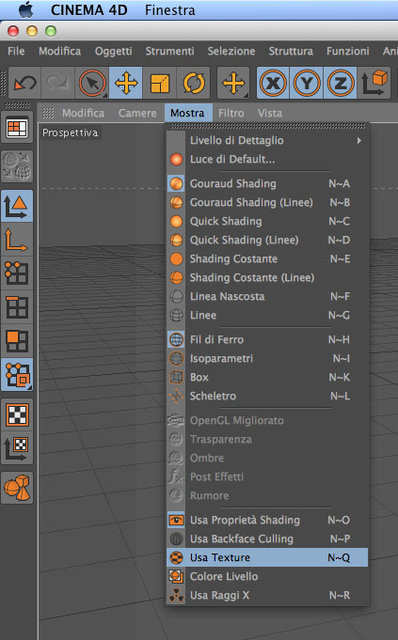Select the Move tool icon
Image resolution: width=398 pixels, height=640 pixels.
(126, 83)
